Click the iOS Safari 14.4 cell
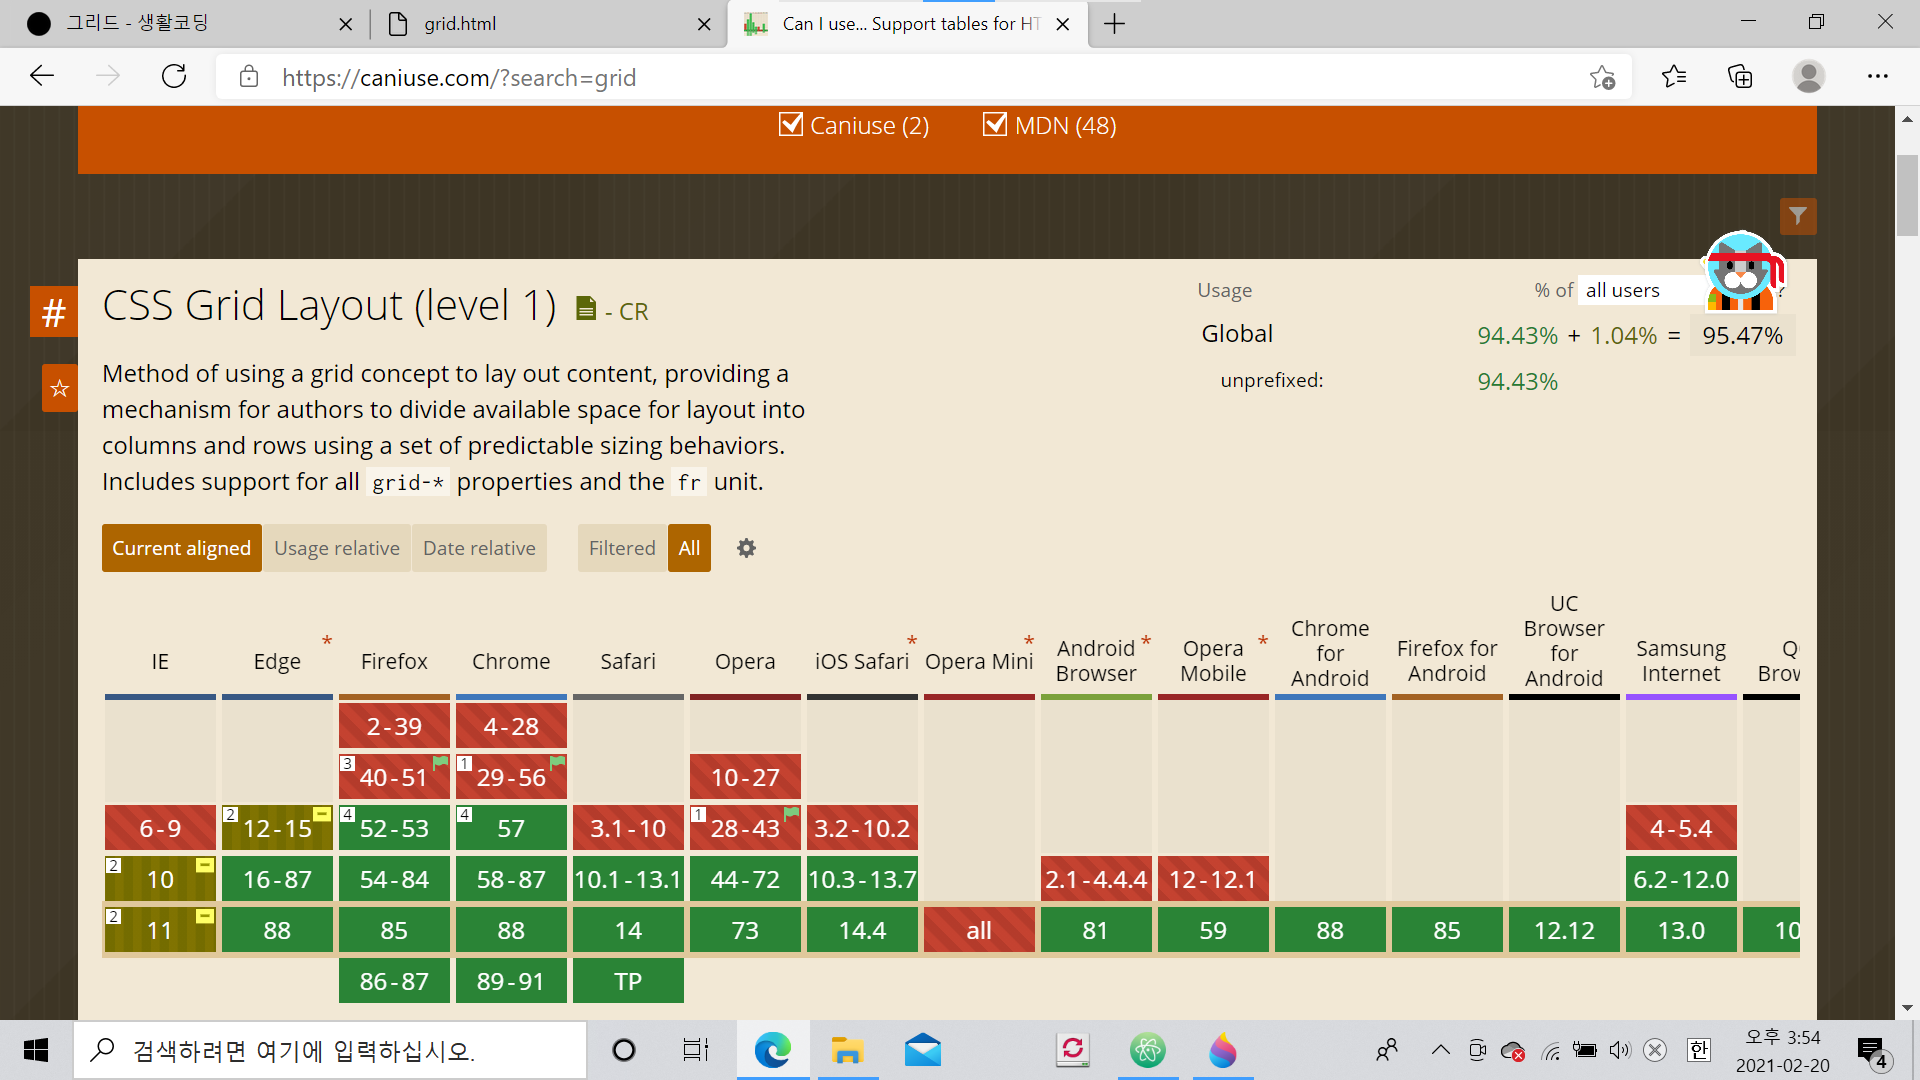This screenshot has height=1080, width=1920. click(862, 930)
